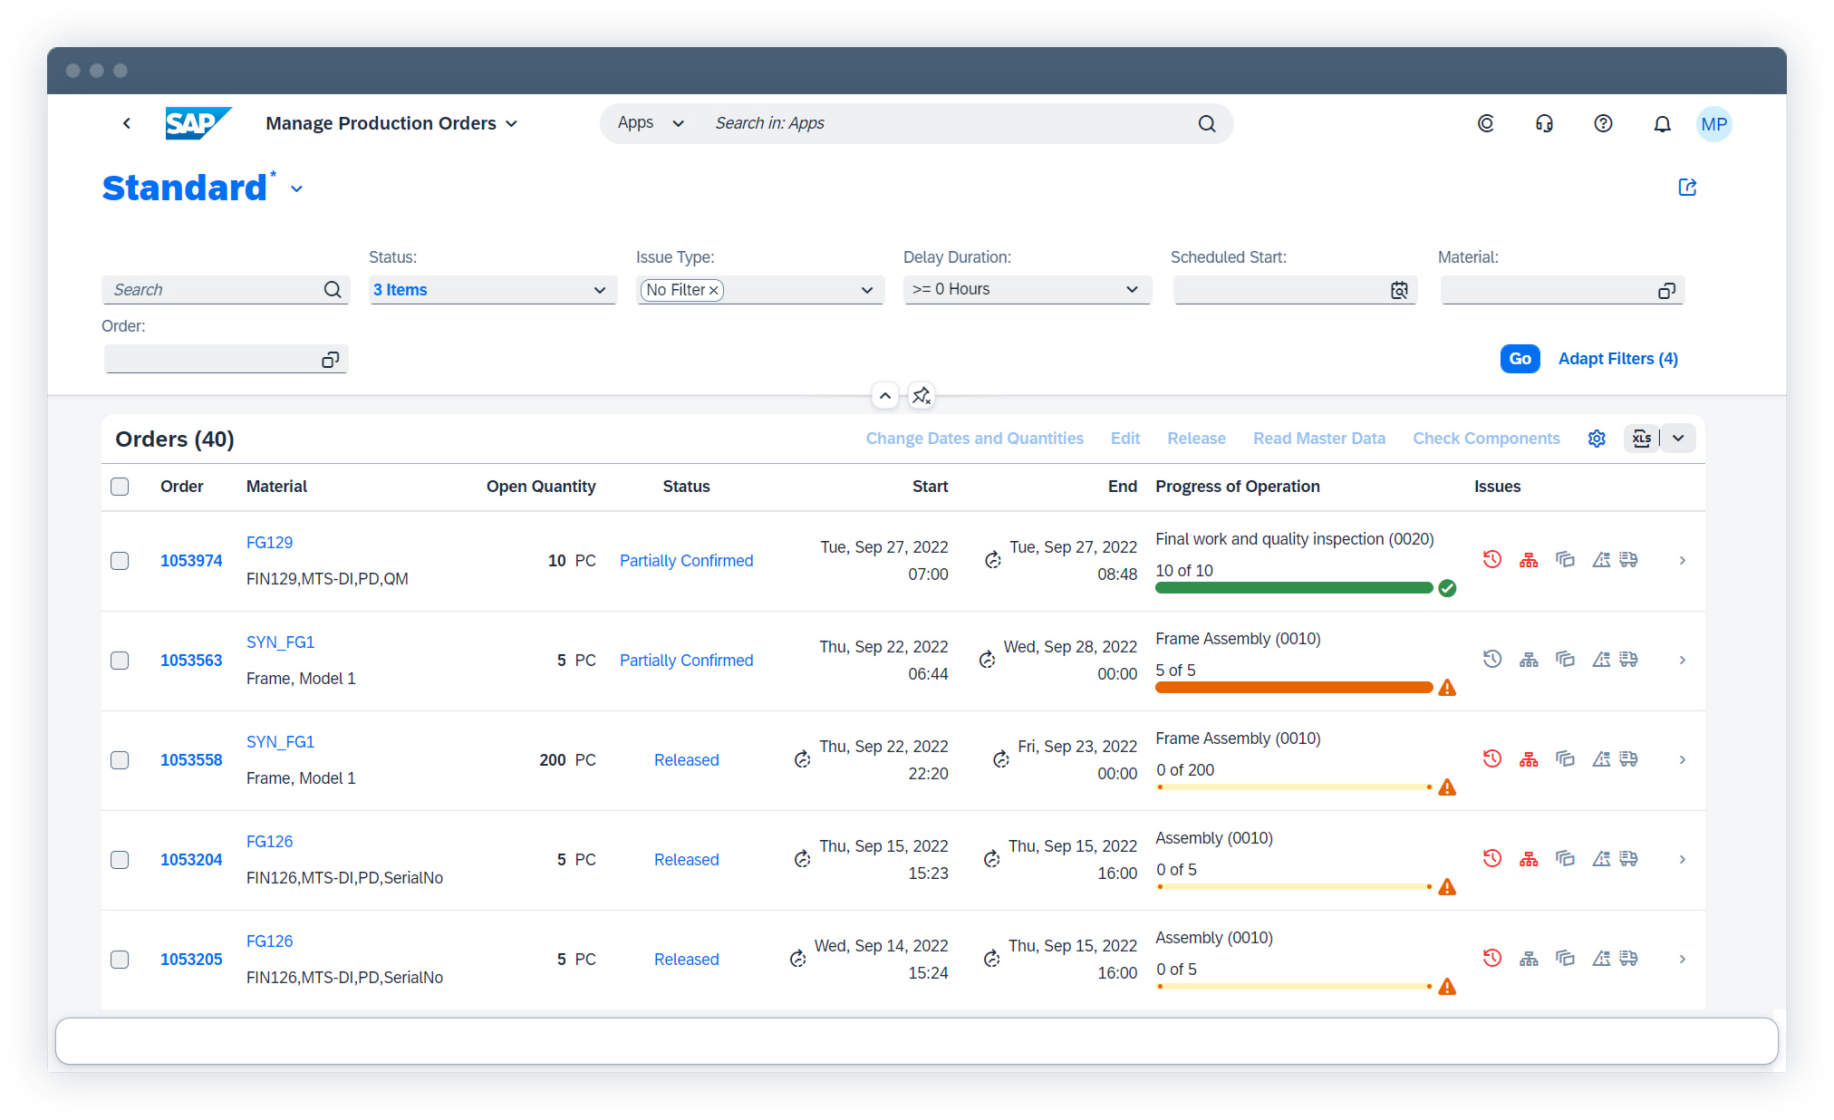This screenshot has width=1834, height=1120.
Task: Check the box for order 1053558
Action: 120,760
